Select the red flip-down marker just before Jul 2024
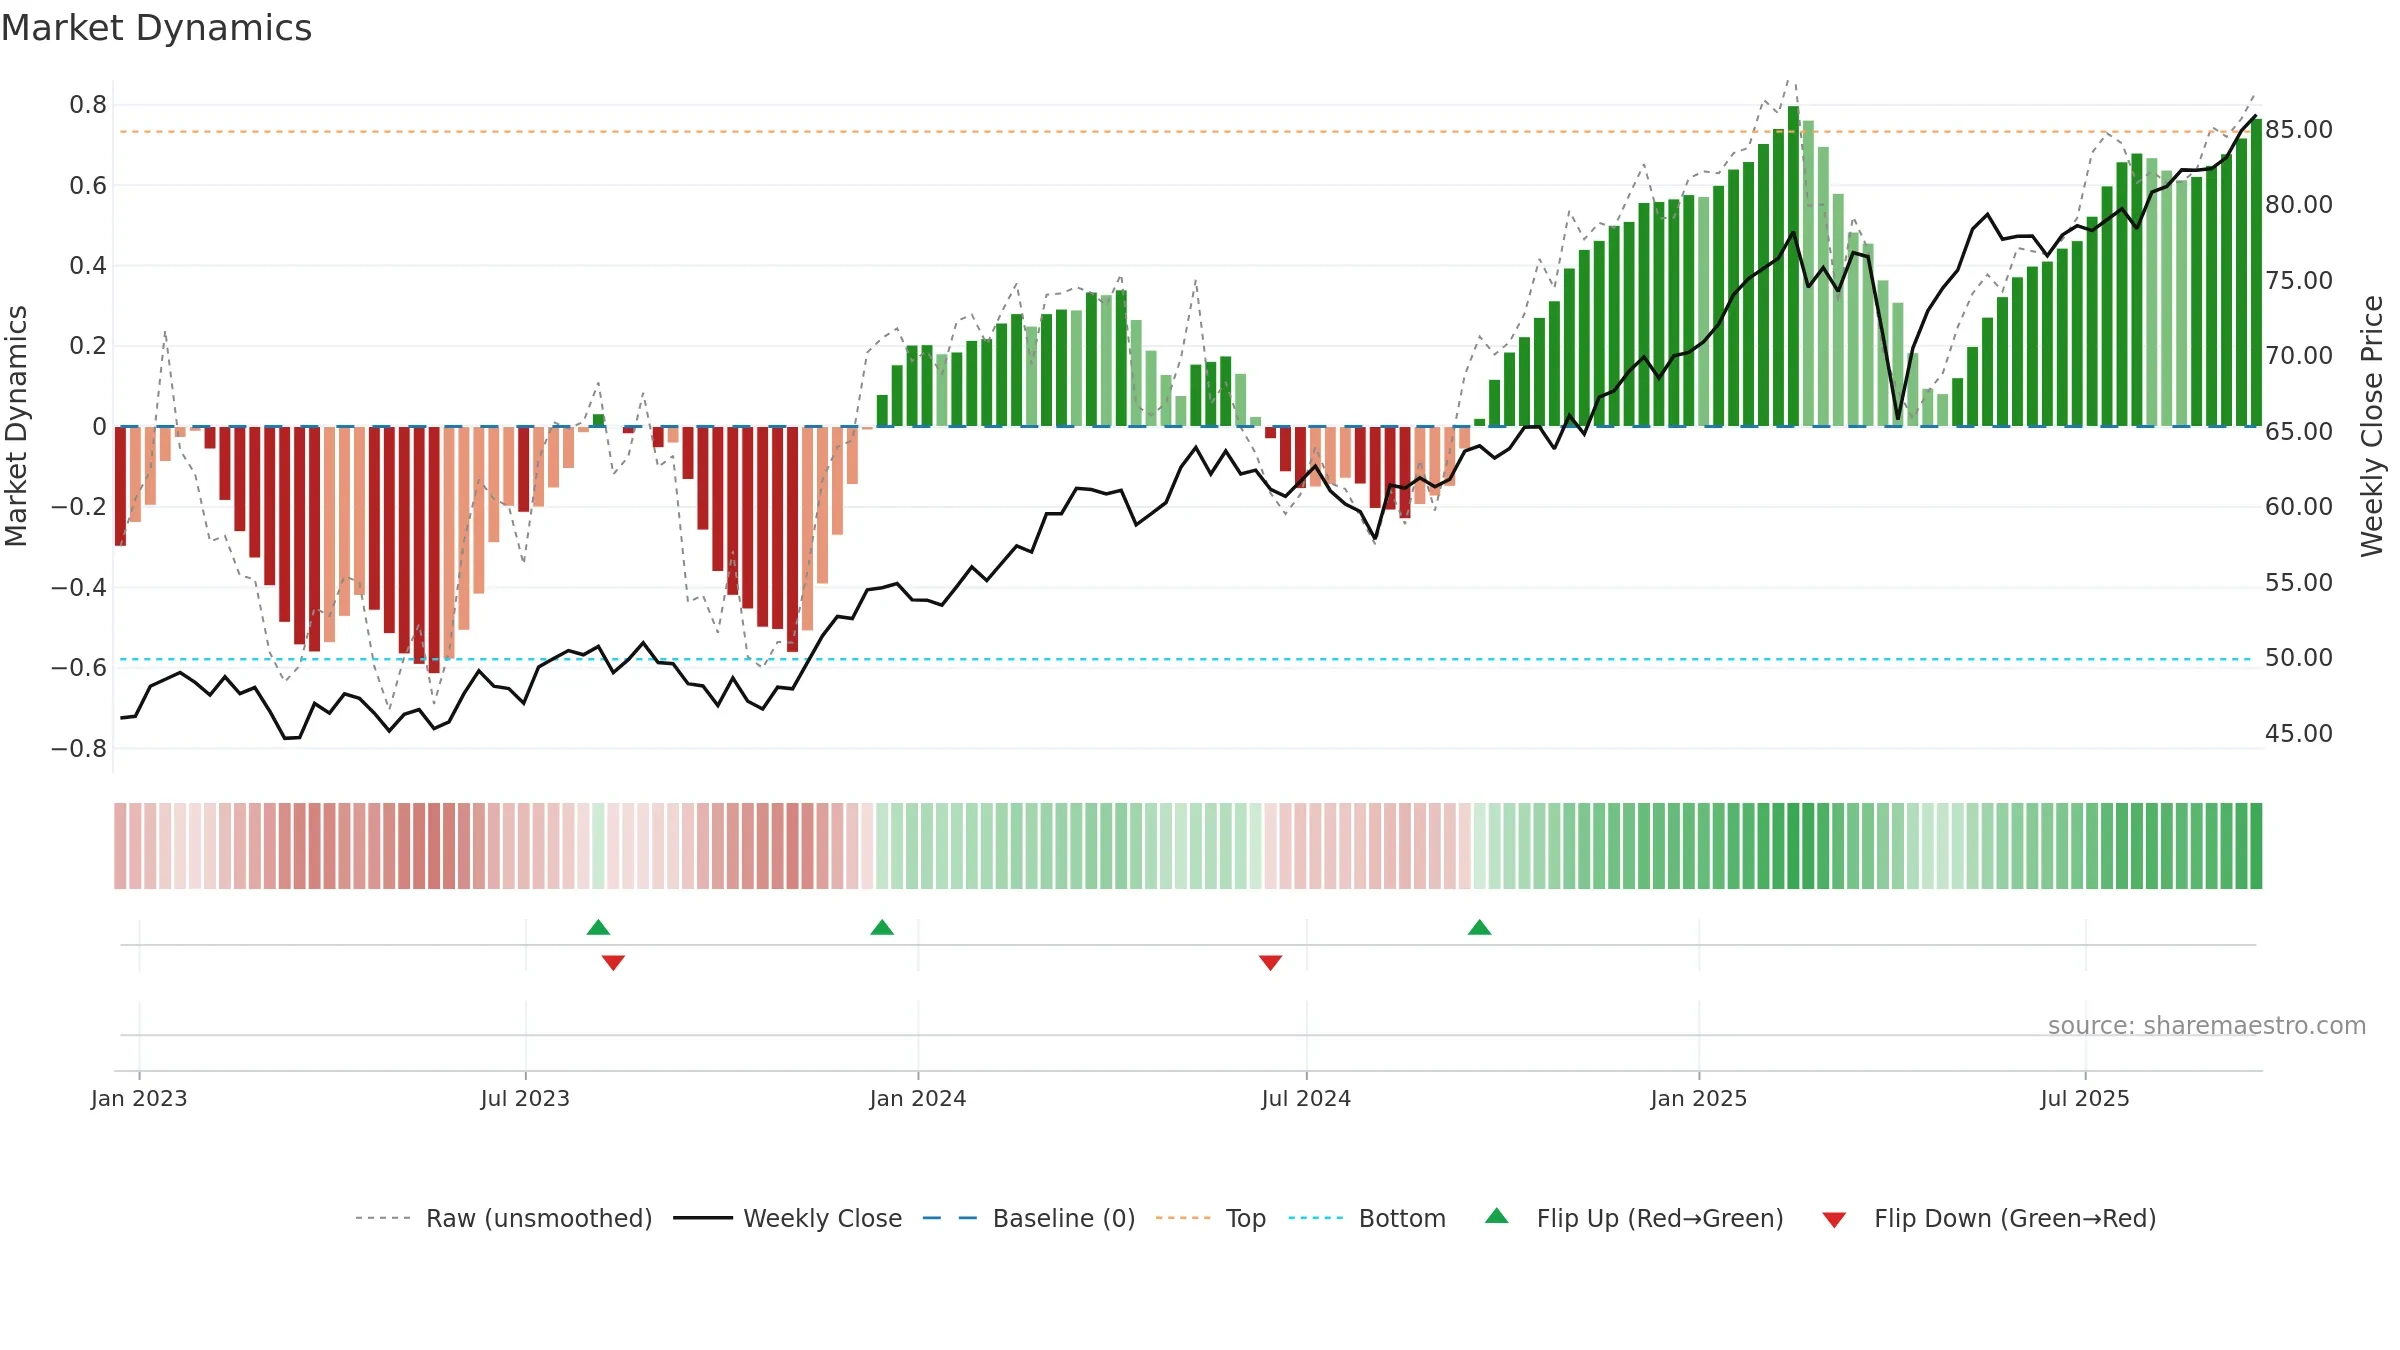This screenshot has height=1350, width=2400. click(1270, 962)
